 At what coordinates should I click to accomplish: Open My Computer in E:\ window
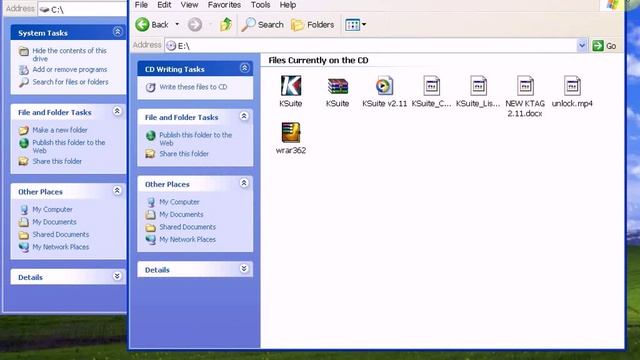click(x=179, y=202)
